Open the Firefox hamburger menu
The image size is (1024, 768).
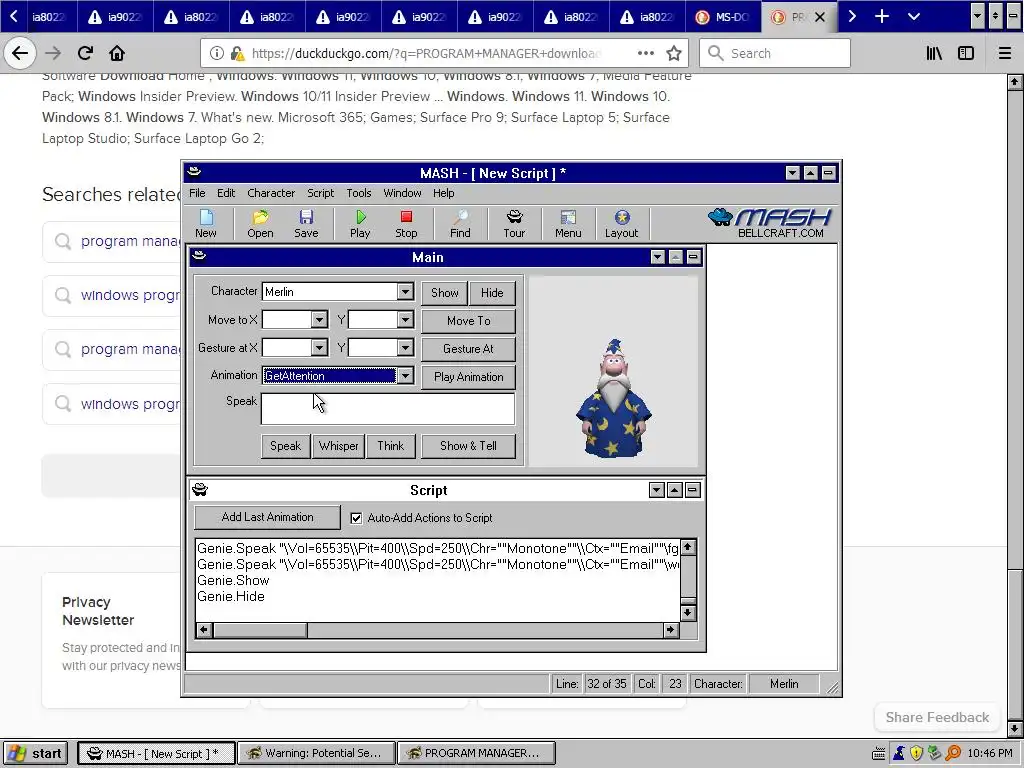(1004, 53)
